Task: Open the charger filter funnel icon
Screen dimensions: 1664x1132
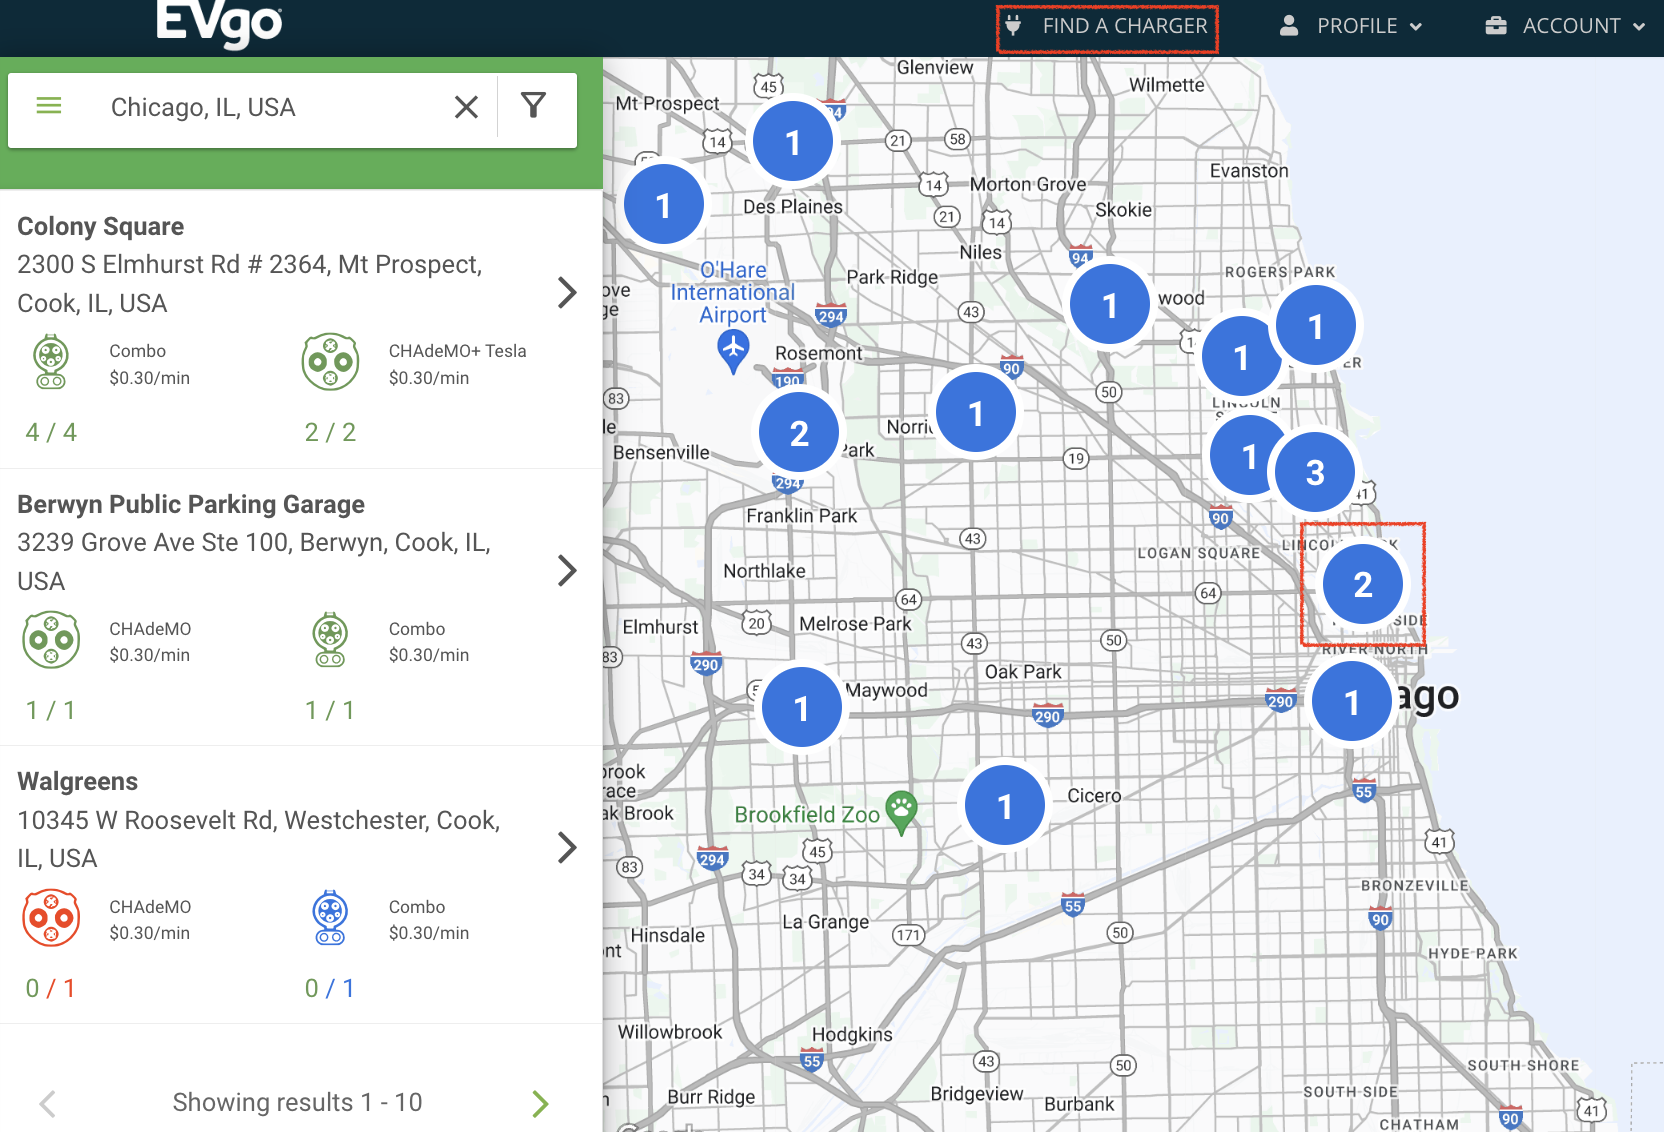Action: coord(534,105)
